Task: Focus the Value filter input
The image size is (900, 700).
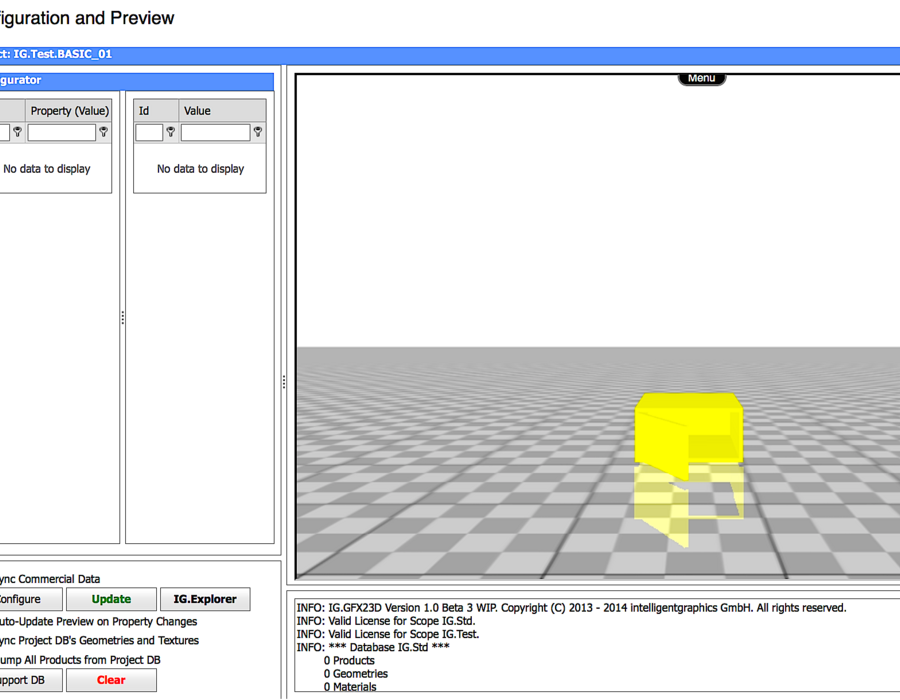Action: click(x=215, y=133)
